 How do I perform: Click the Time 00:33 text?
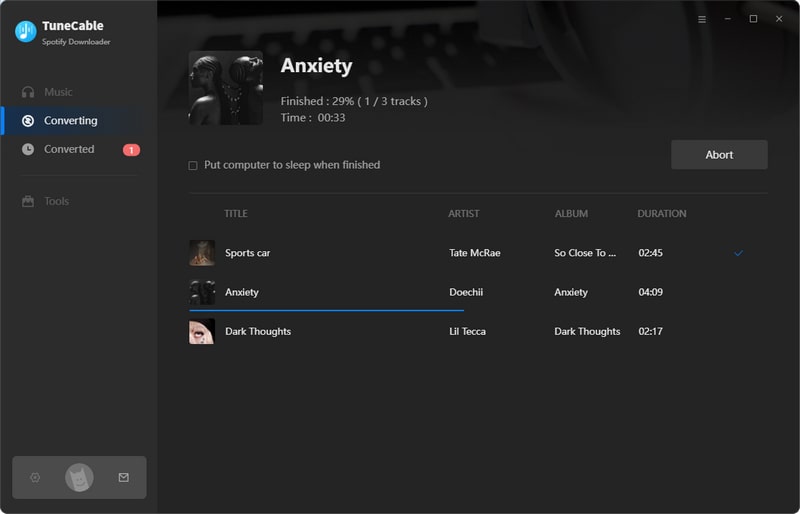point(313,117)
